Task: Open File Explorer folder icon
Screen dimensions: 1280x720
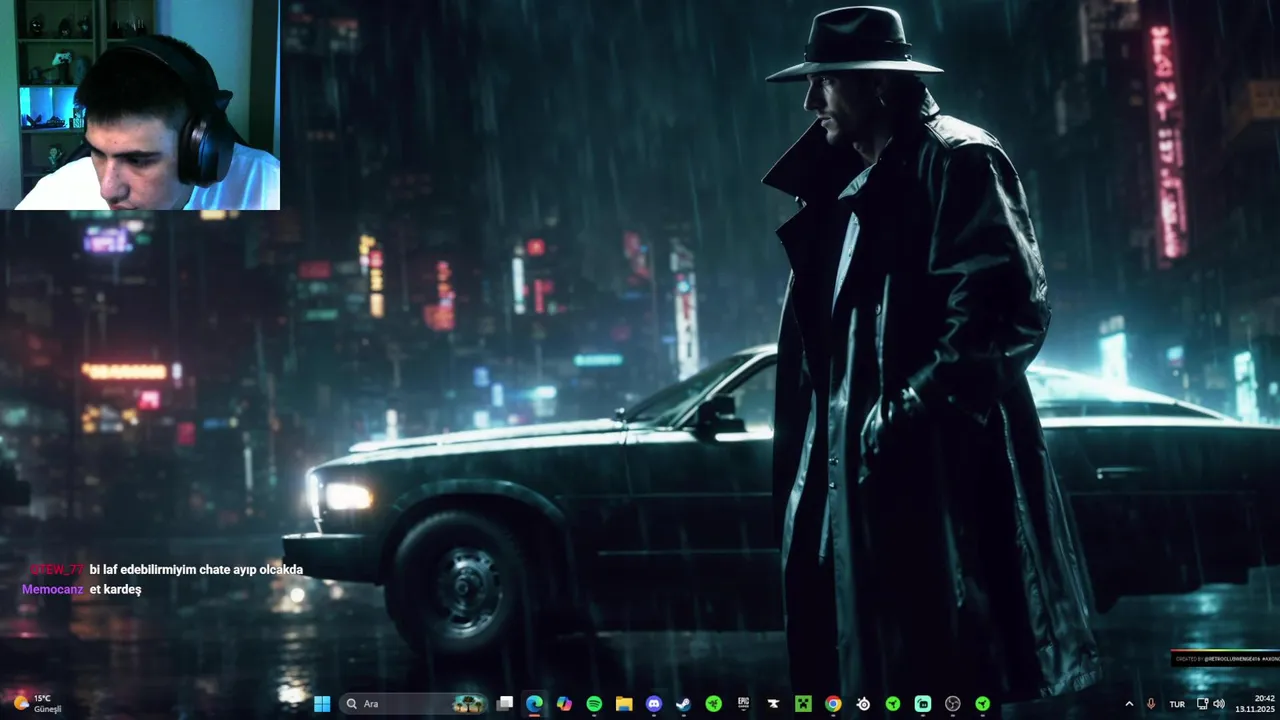Action: click(624, 704)
